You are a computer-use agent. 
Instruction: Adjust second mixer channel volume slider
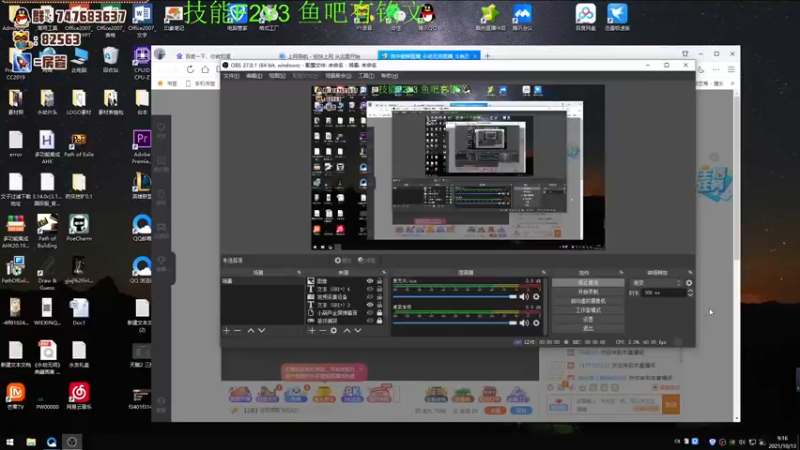455,322
